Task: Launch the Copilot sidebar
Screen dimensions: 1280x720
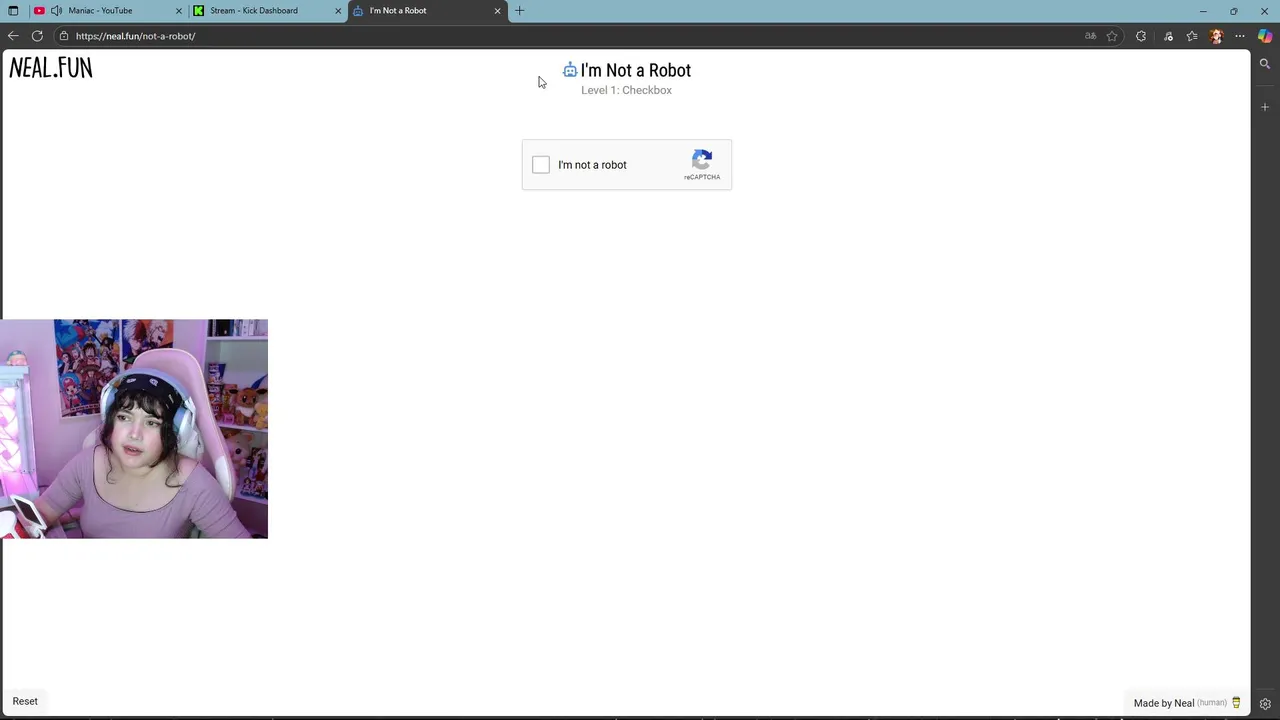Action: (1265, 36)
